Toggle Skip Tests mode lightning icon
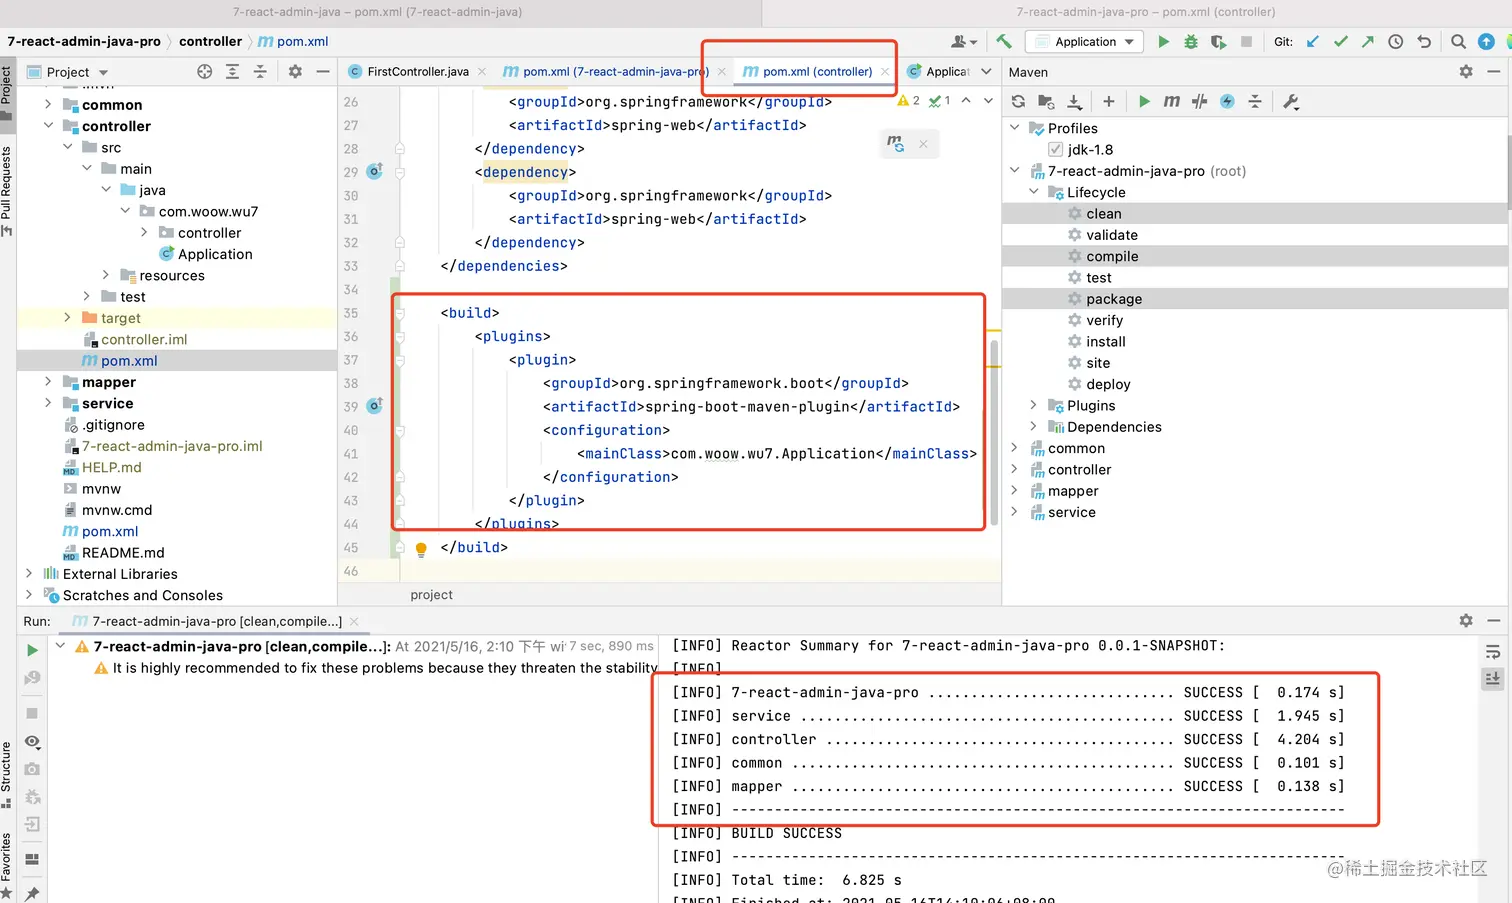Viewport: 1512px width, 903px height. [1227, 101]
